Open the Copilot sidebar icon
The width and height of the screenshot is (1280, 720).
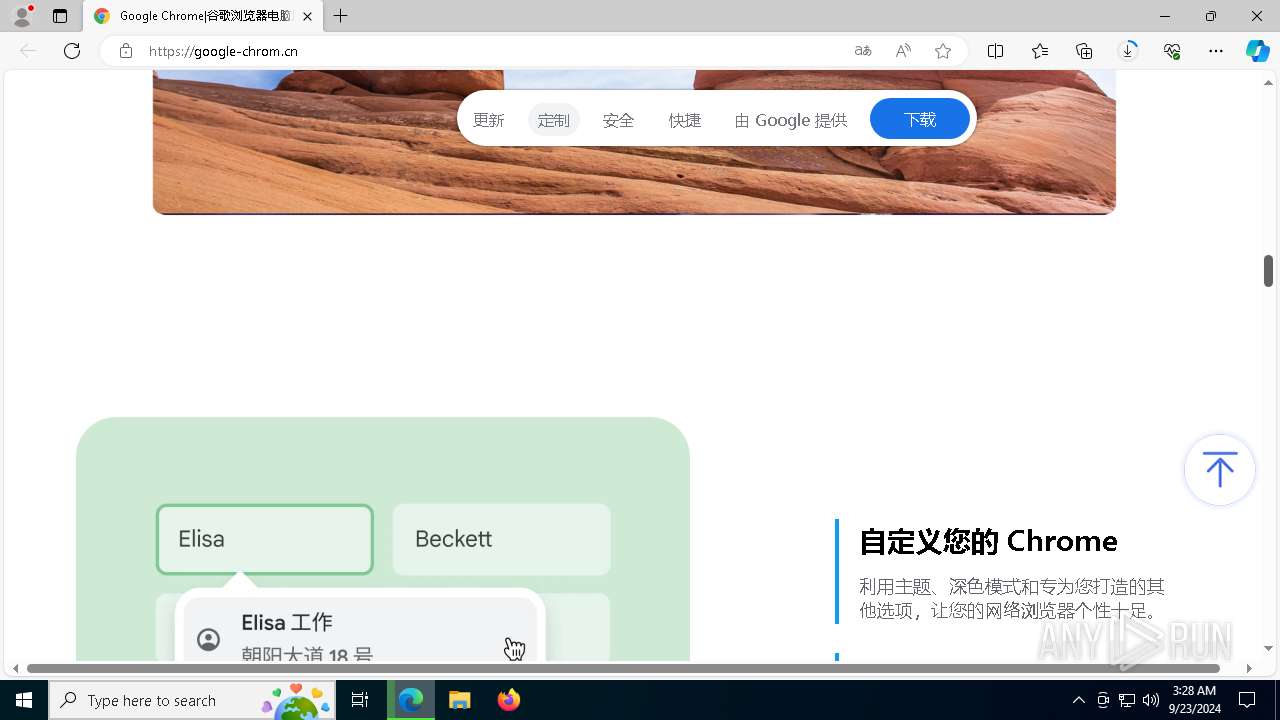click(x=1258, y=51)
